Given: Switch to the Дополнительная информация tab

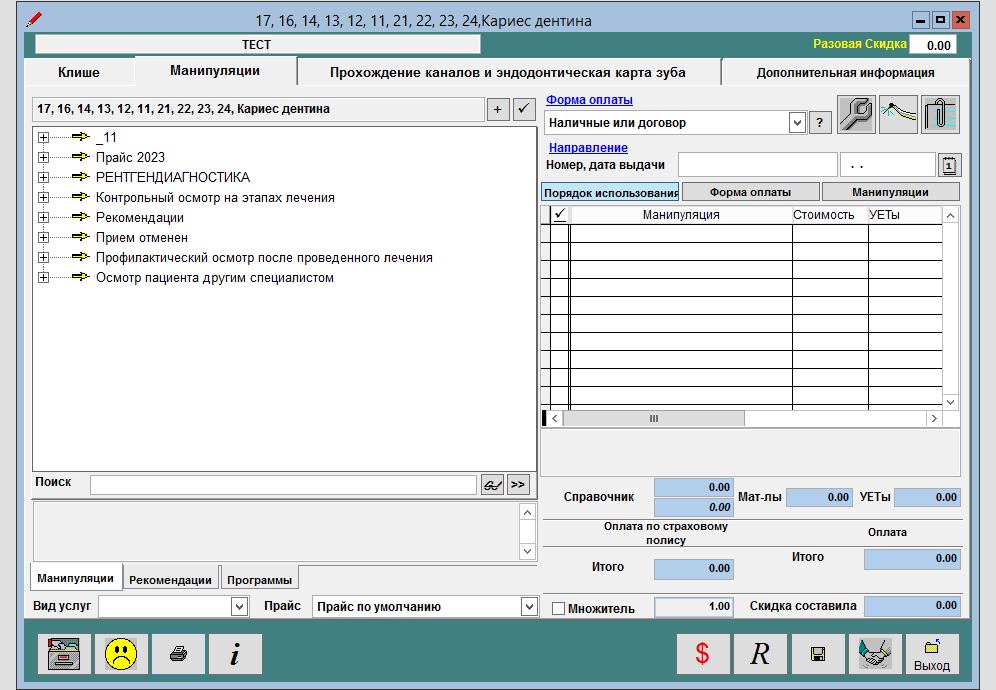Looking at the screenshot, I should 845,72.
